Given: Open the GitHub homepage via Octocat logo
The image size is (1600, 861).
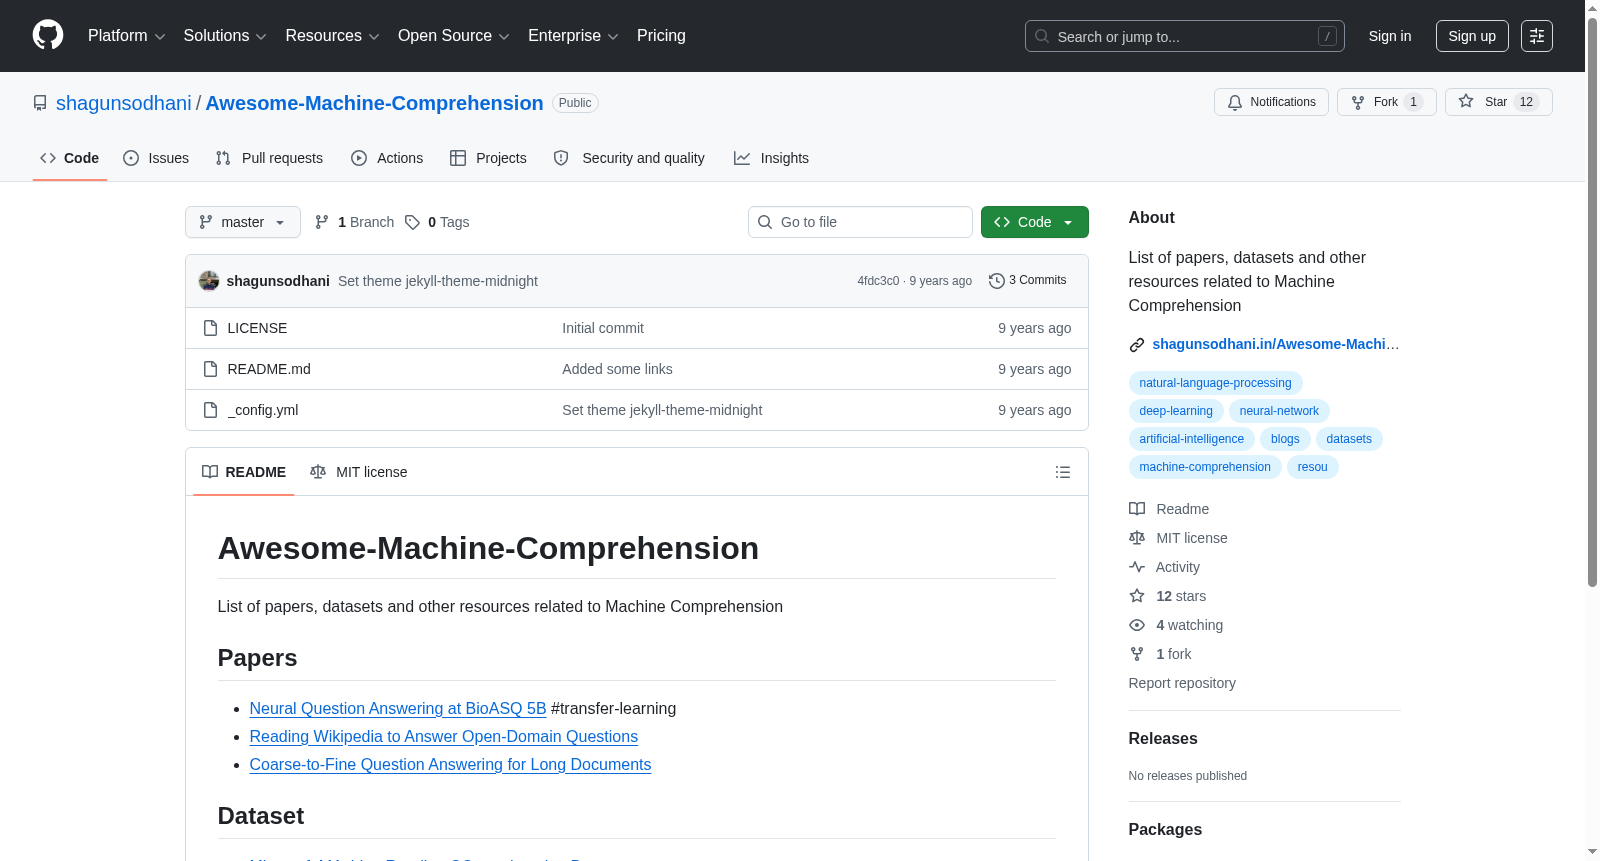Looking at the screenshot, I should tap(48, 35).
